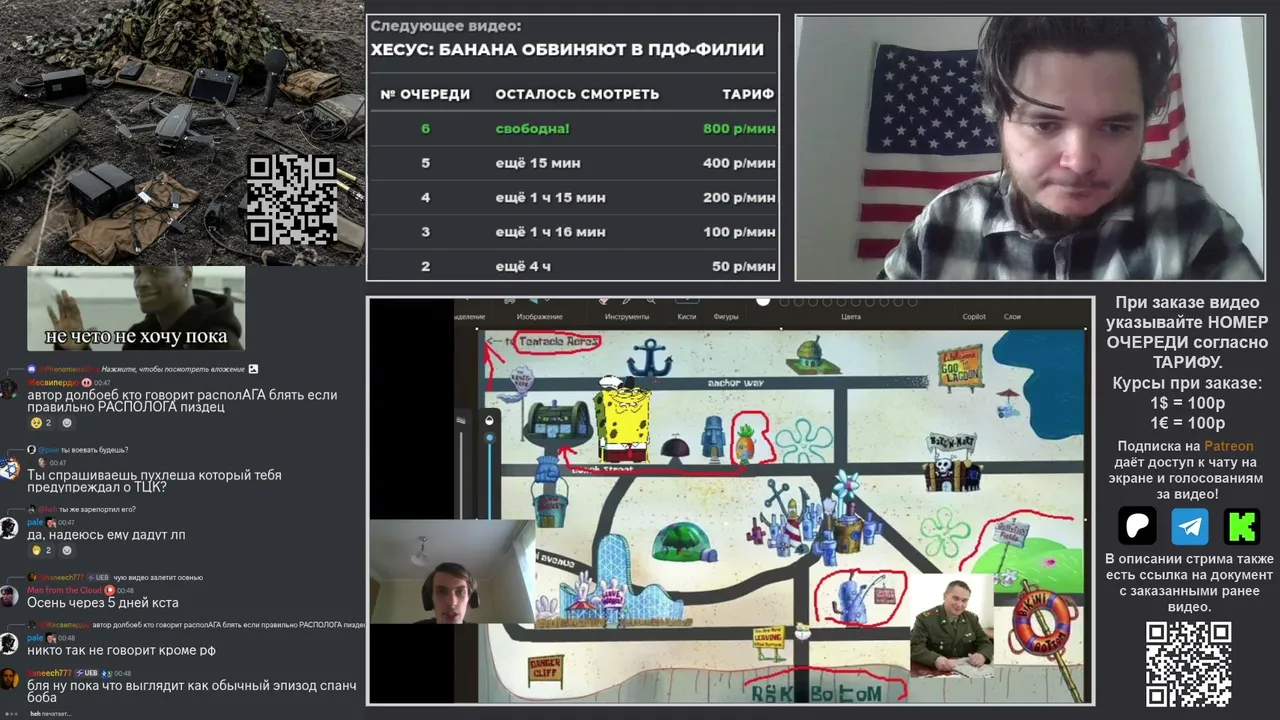Click the avatar beside 'Осень через 5 дней'

tap(9, 596)
